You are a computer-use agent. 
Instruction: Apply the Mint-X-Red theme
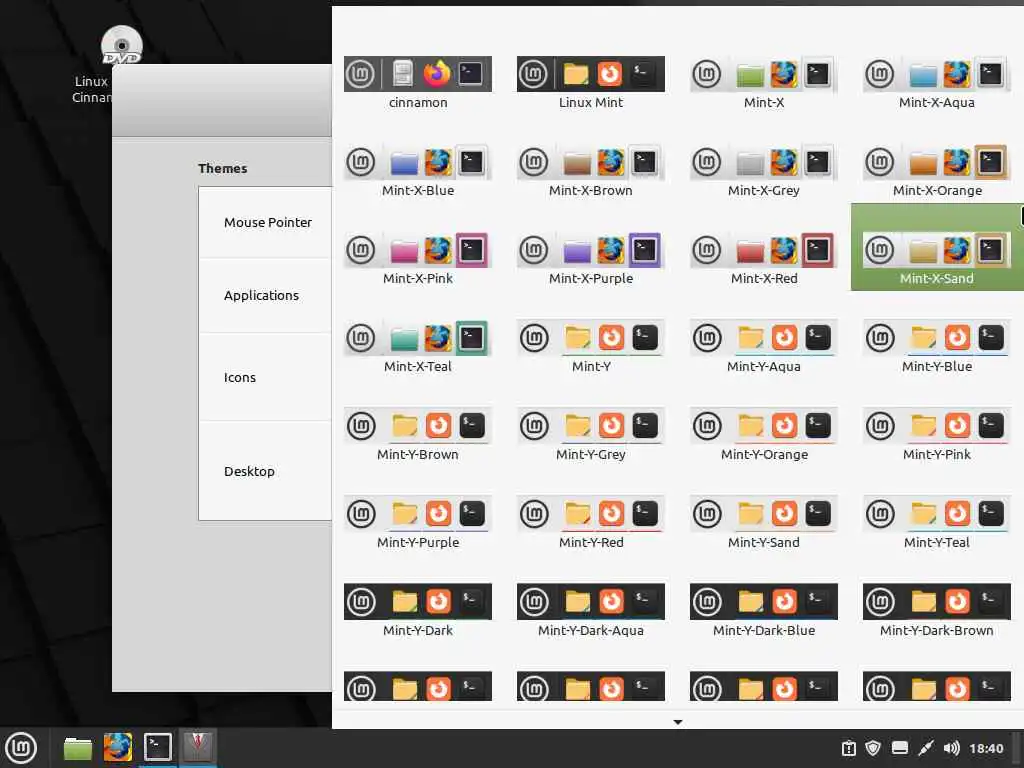(x=763, y=259)
